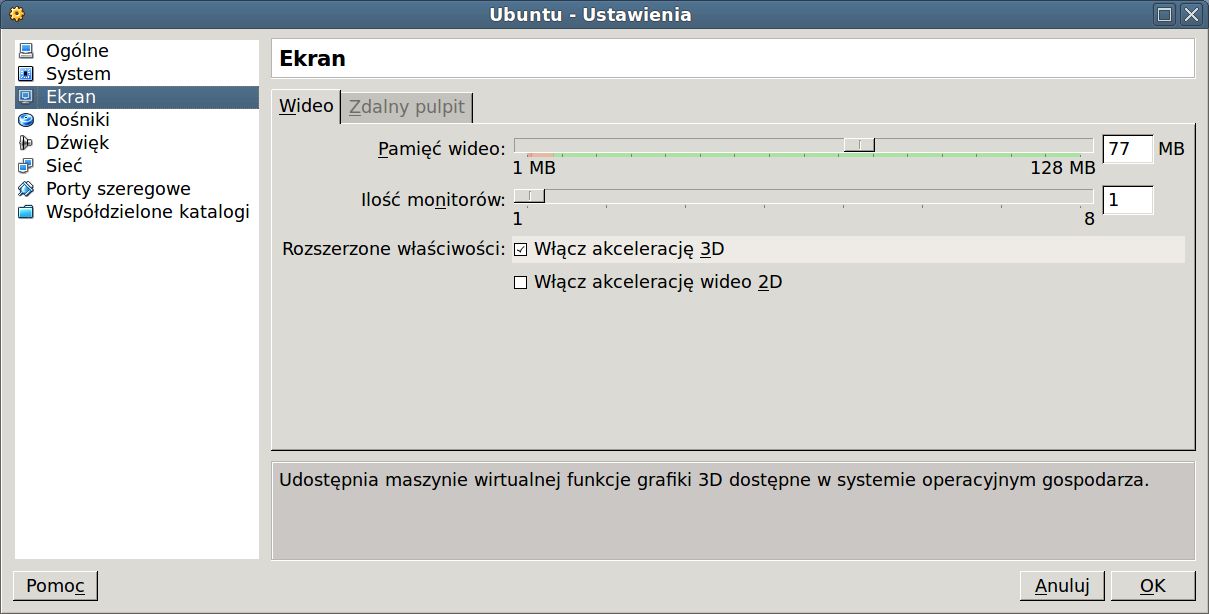This screenshot has width=1209, height=614.
Task: Click the Ekran page heading
Action: (313, 58)
